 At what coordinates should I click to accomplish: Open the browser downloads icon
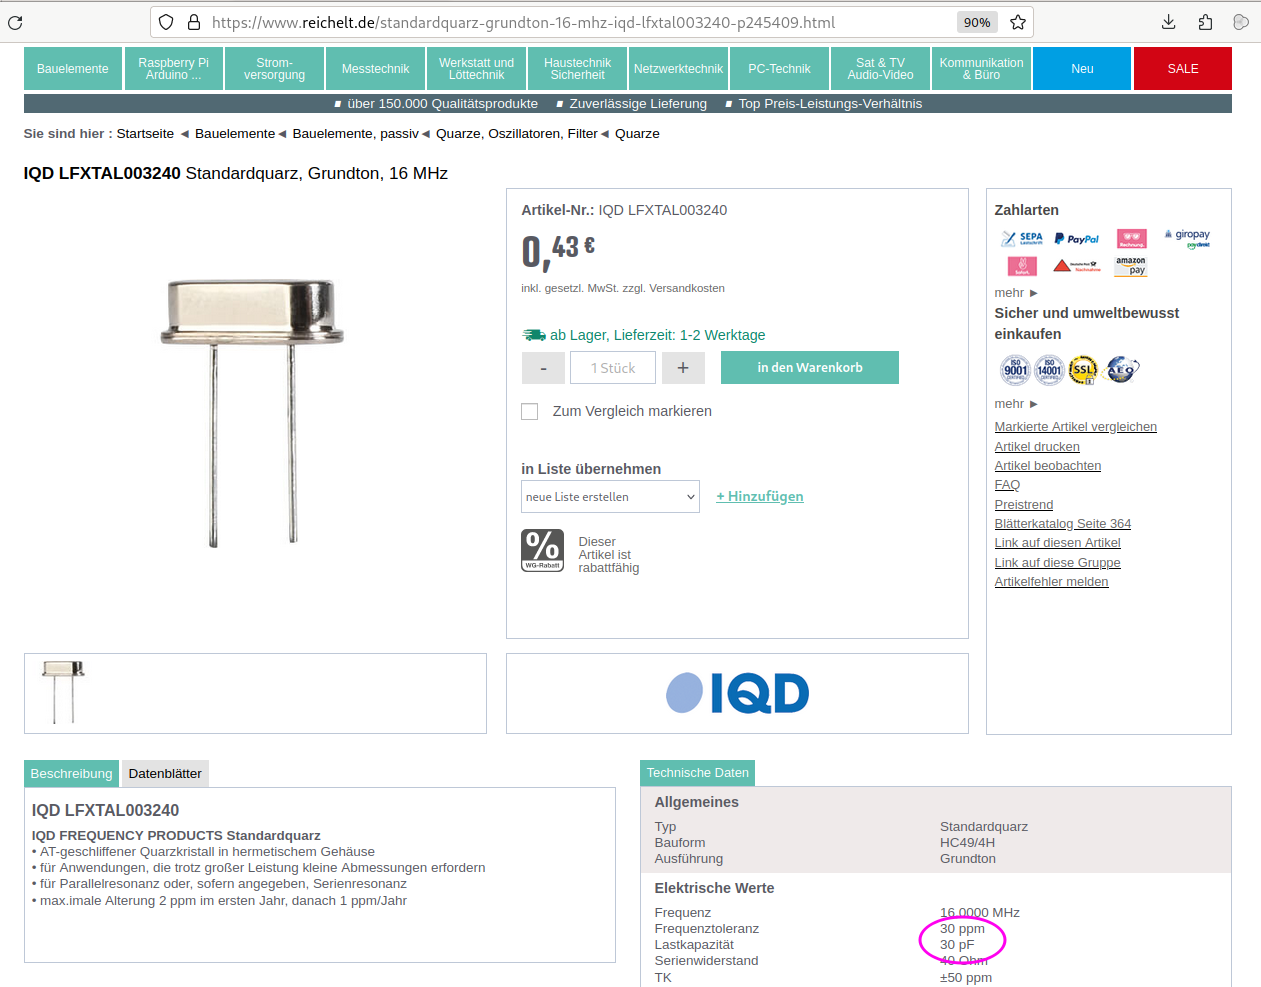(x=1168, y=22)
